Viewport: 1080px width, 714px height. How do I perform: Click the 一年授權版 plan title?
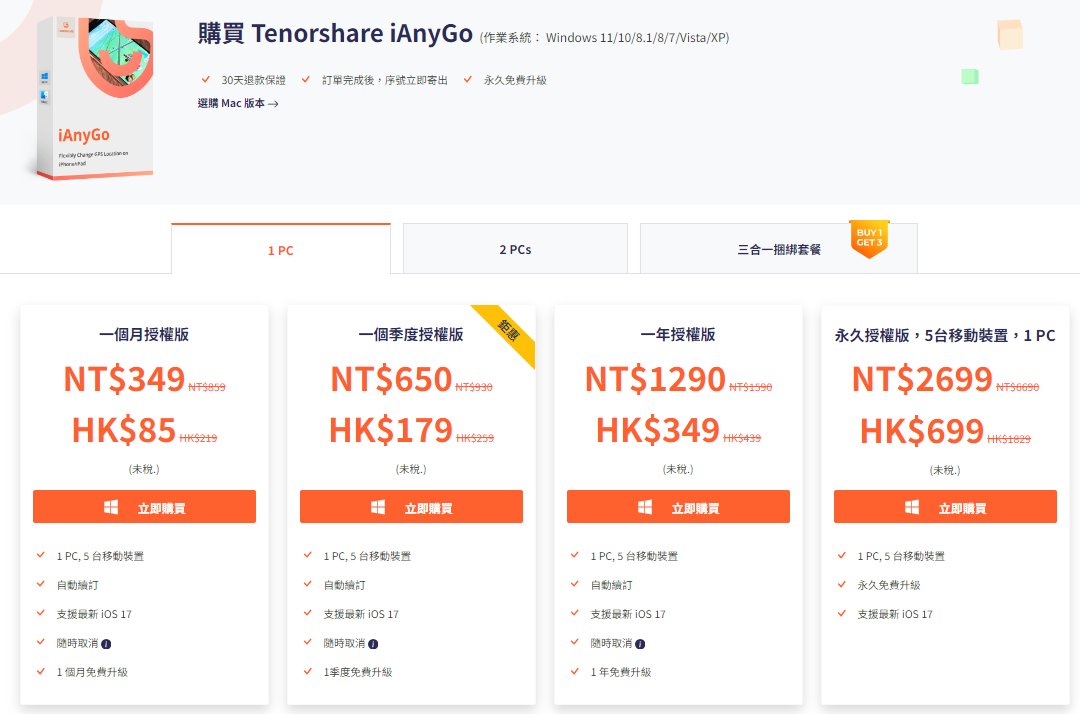click(x=678, y=335)
